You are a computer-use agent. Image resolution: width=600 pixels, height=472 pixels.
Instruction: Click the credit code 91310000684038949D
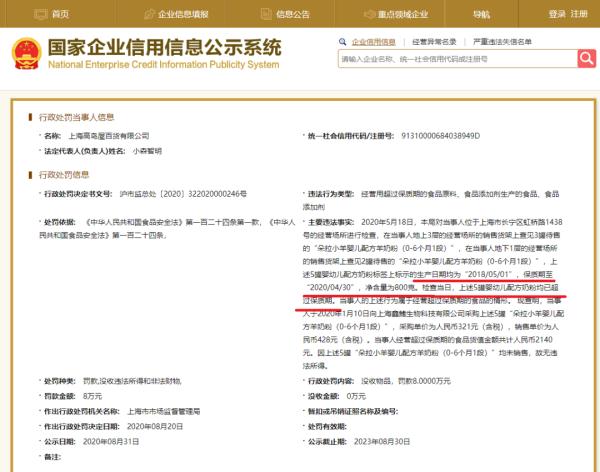coord(440,136)
